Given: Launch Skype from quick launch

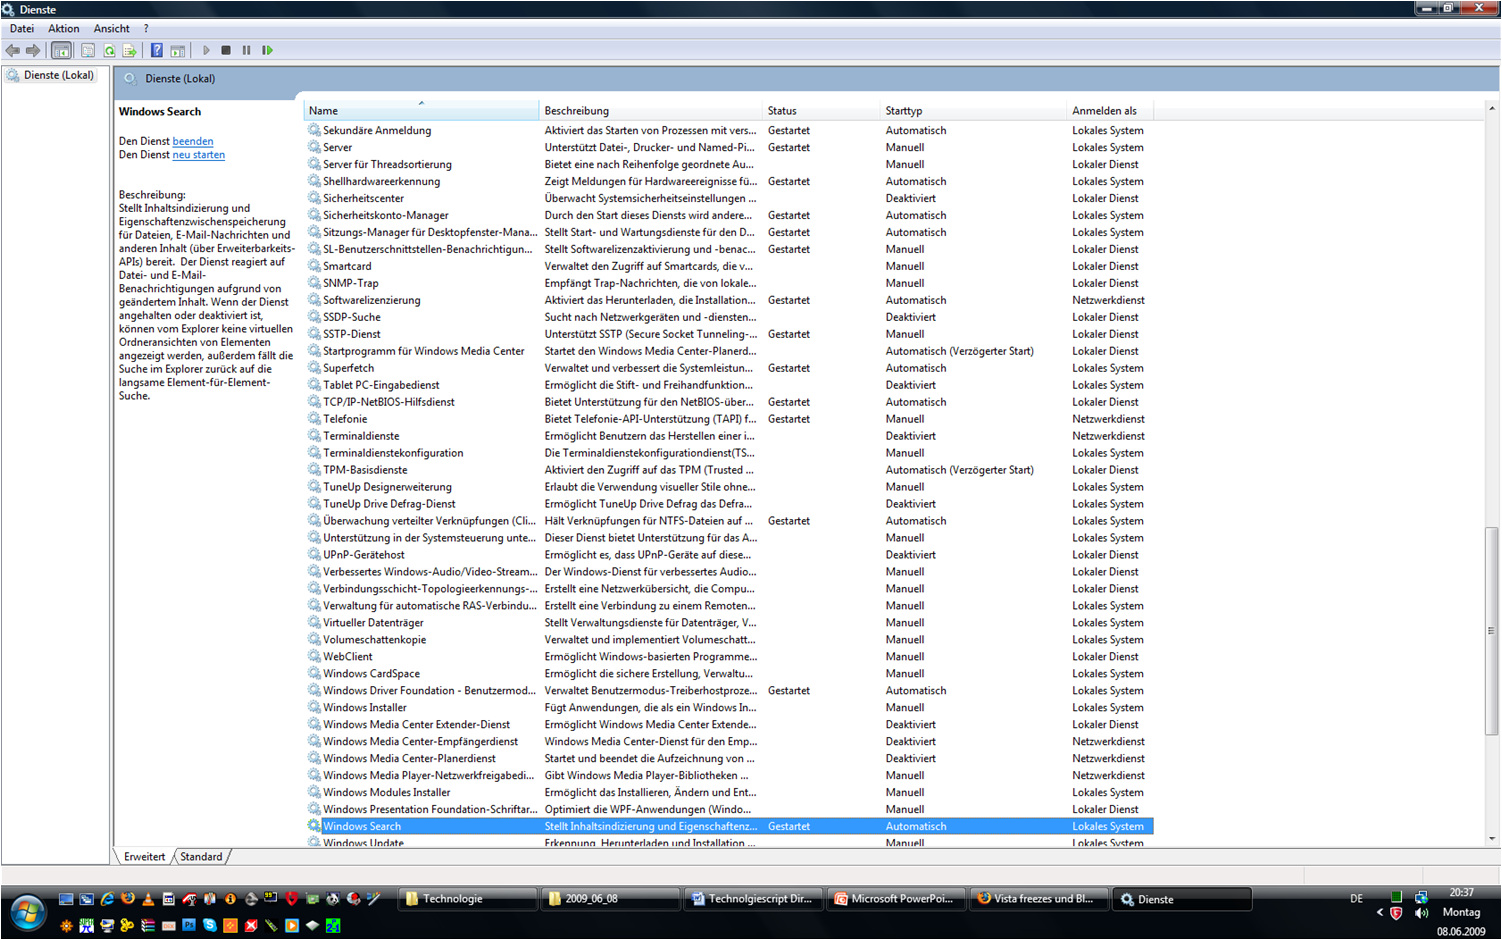Looking at the screenshot, I should [210, 925].
